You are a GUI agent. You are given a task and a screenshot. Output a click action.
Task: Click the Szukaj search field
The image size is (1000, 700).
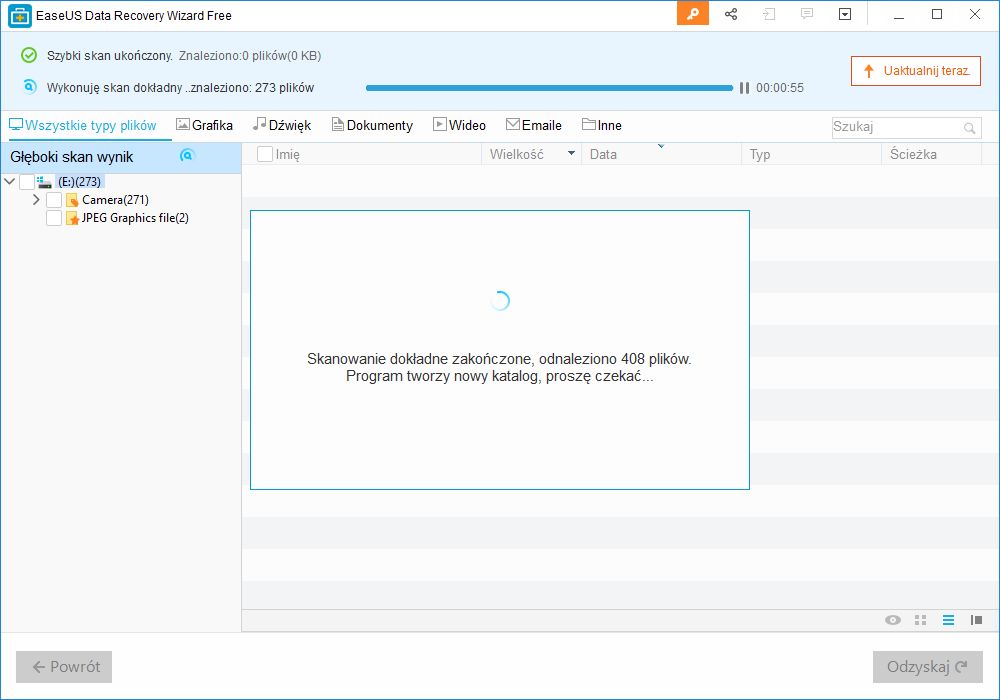coord(906,127)
